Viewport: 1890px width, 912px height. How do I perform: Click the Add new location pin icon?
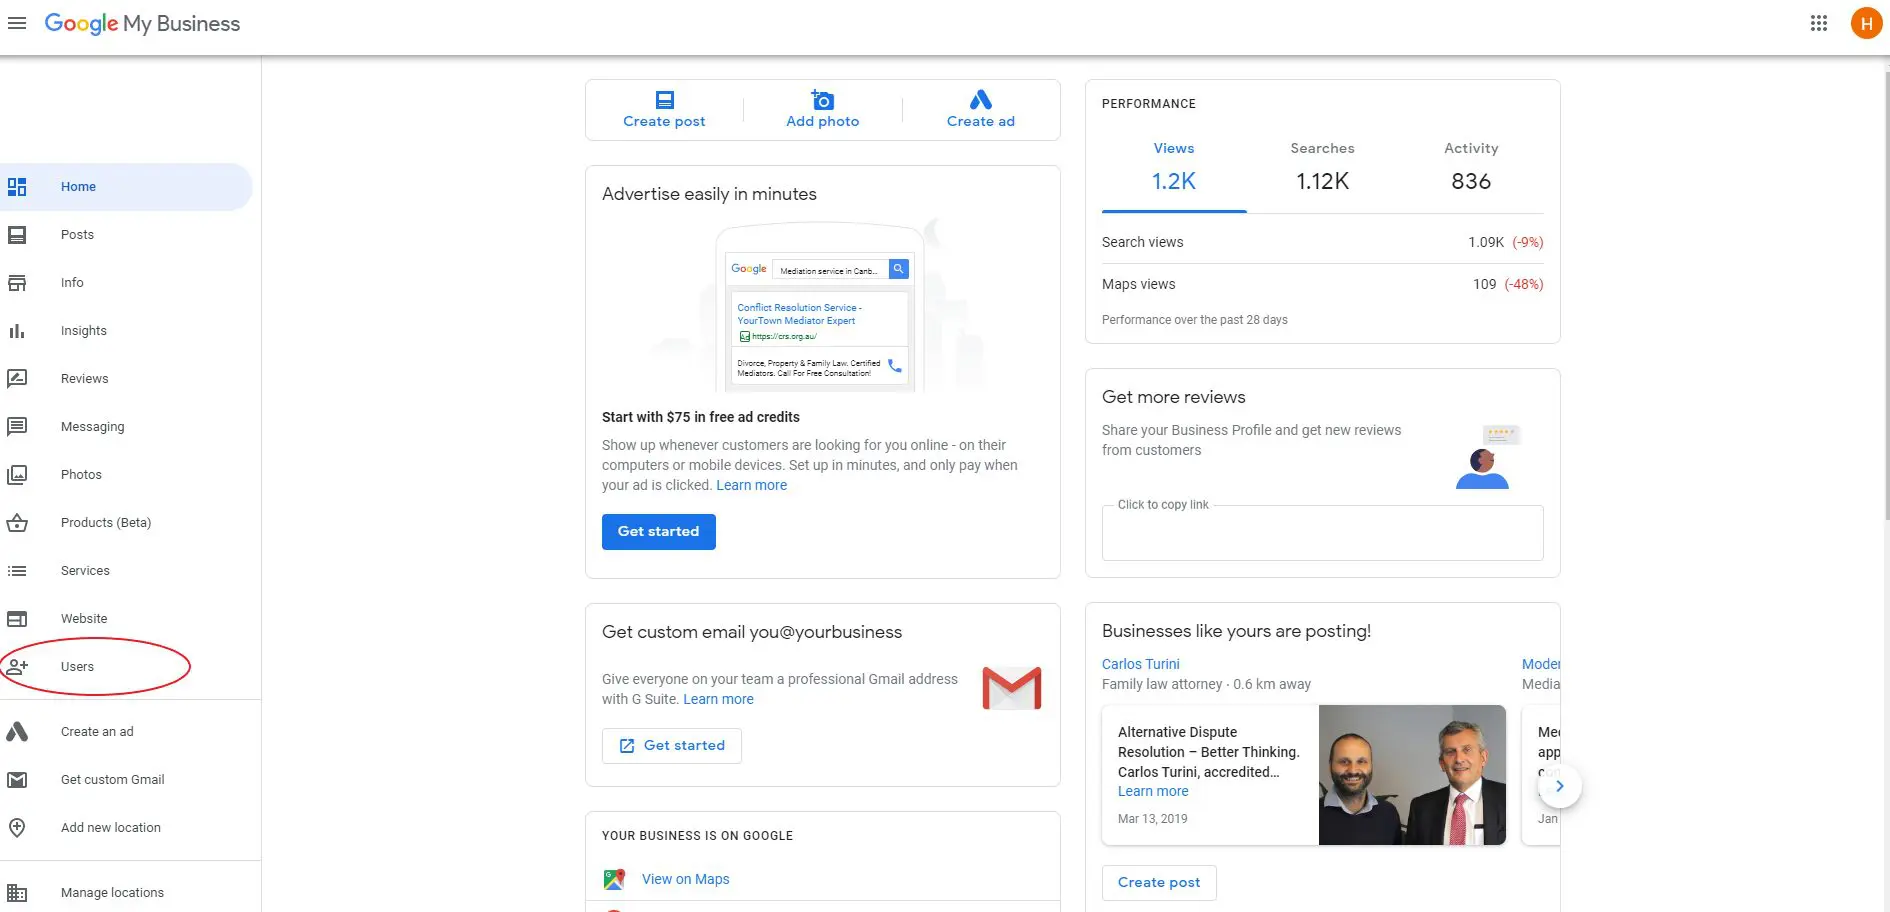(x=17, y=828)
